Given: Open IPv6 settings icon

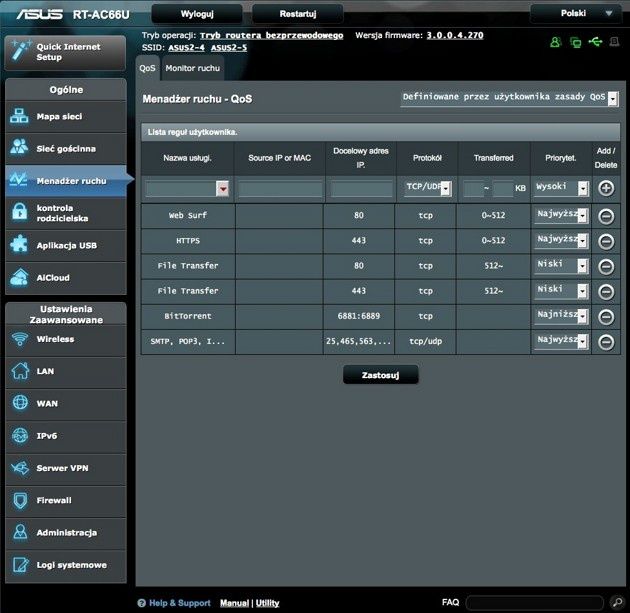Looking at the screenshot, I should tap(20, 435).
